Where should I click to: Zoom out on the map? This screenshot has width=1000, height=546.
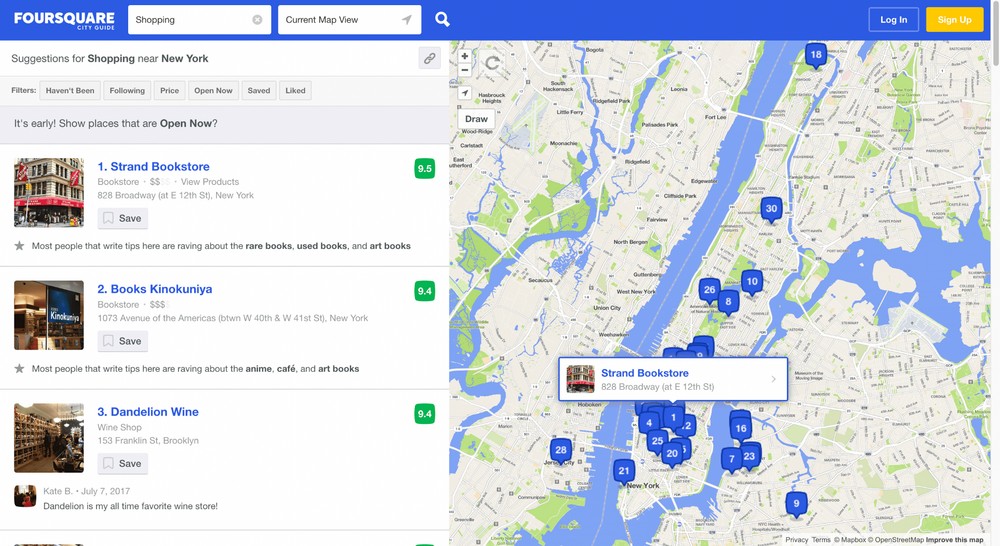[465, 70]
